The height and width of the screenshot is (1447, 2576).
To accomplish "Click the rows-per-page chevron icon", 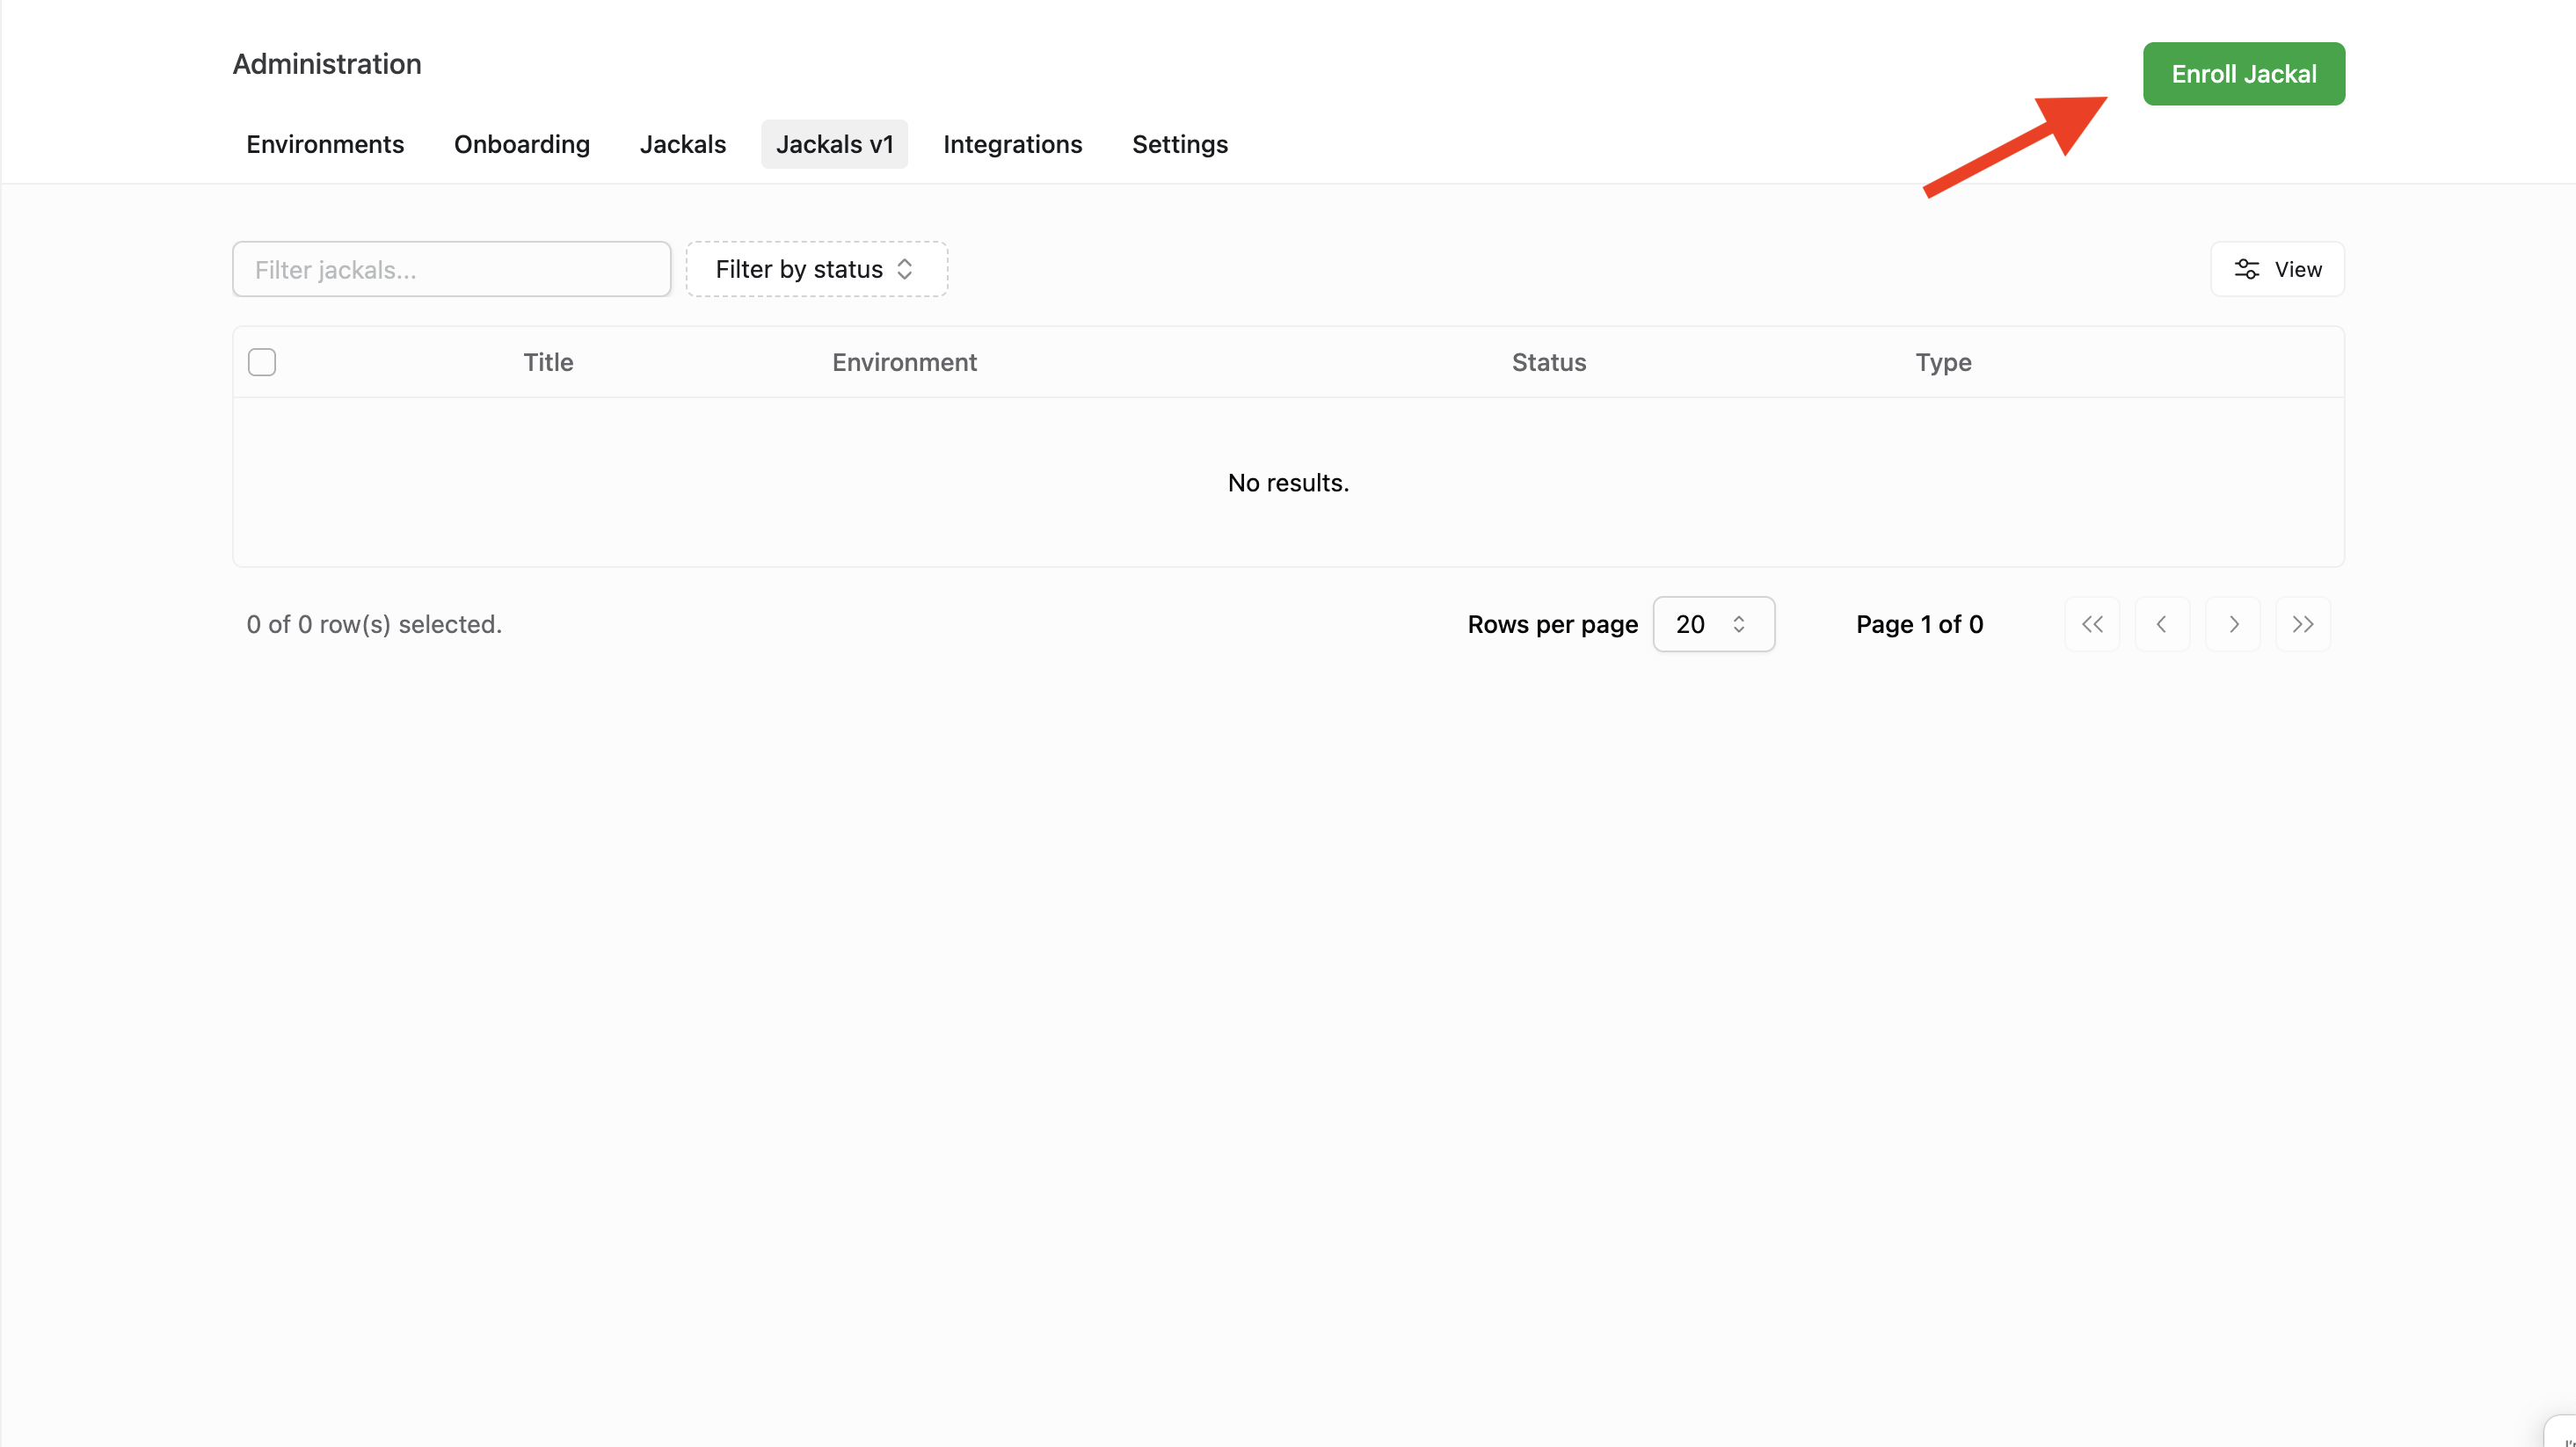I will coord(1739,624).
